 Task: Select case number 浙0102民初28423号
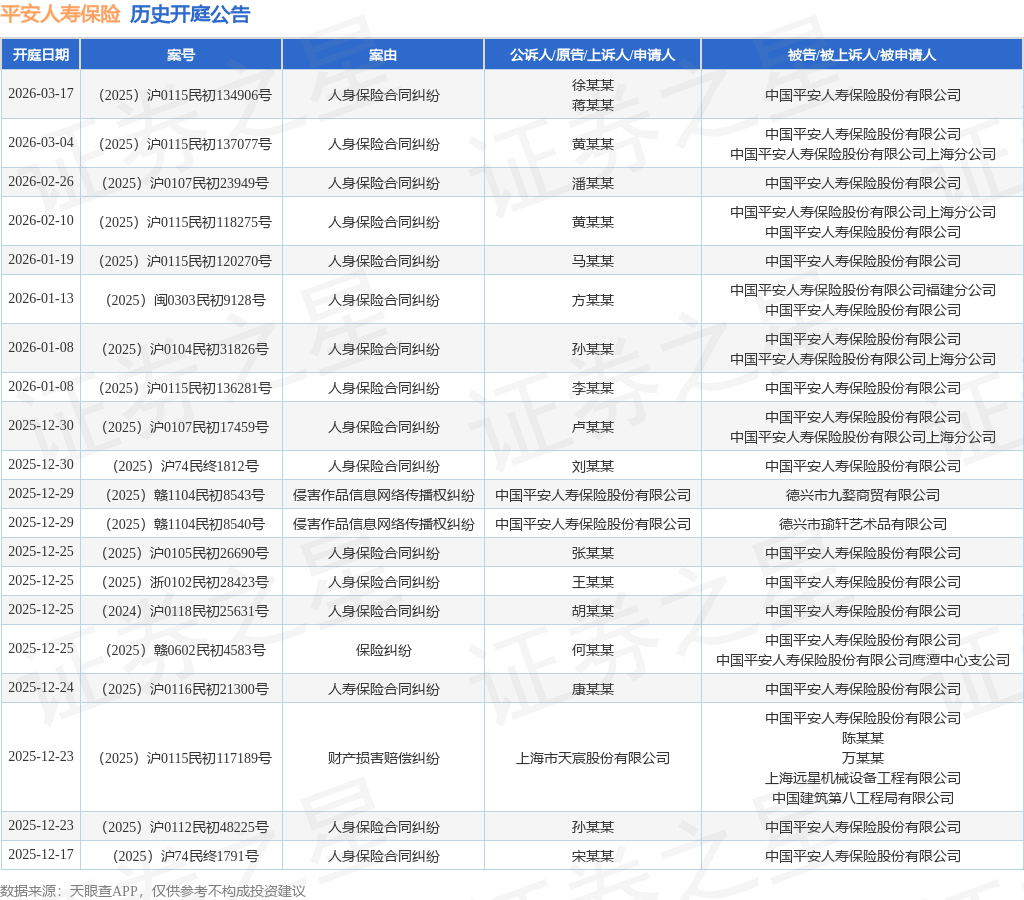tap(185, 583)
